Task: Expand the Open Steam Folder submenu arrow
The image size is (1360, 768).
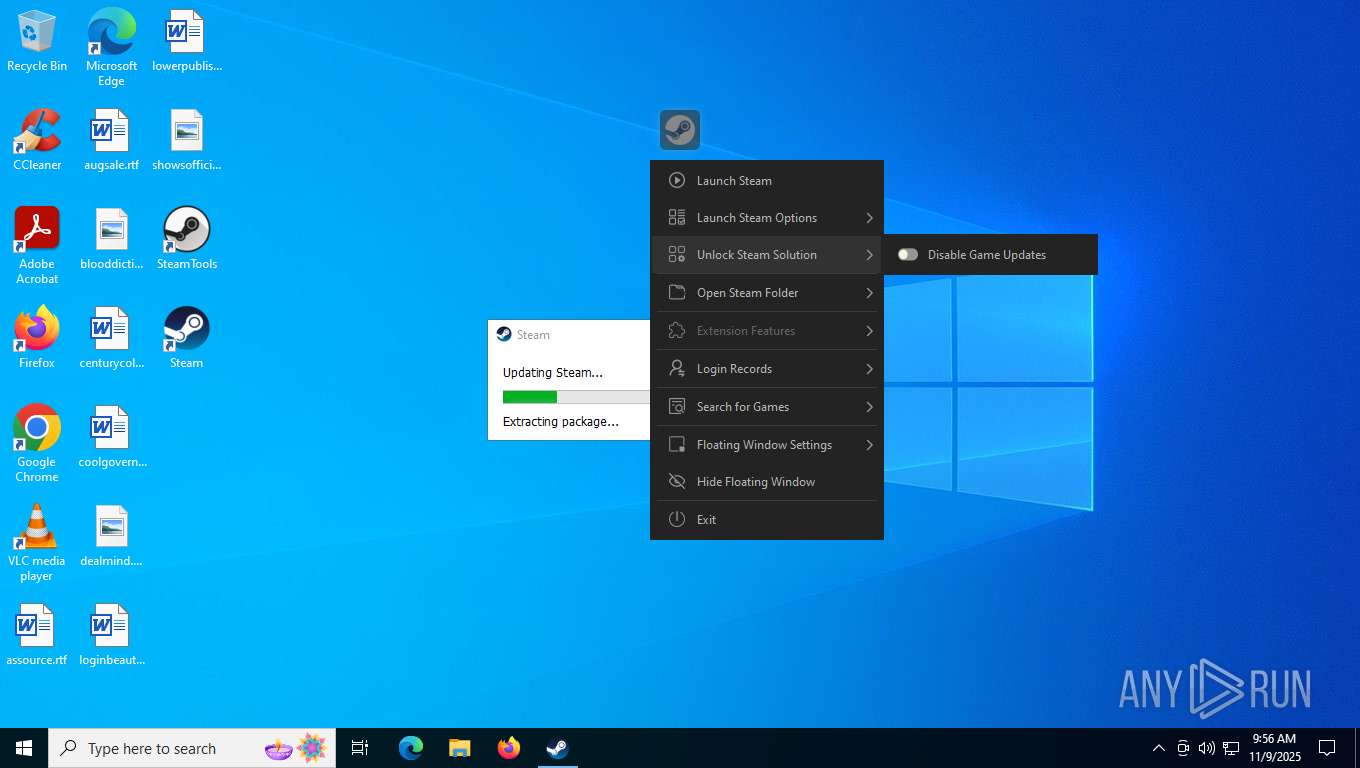Action: [869, 293]
